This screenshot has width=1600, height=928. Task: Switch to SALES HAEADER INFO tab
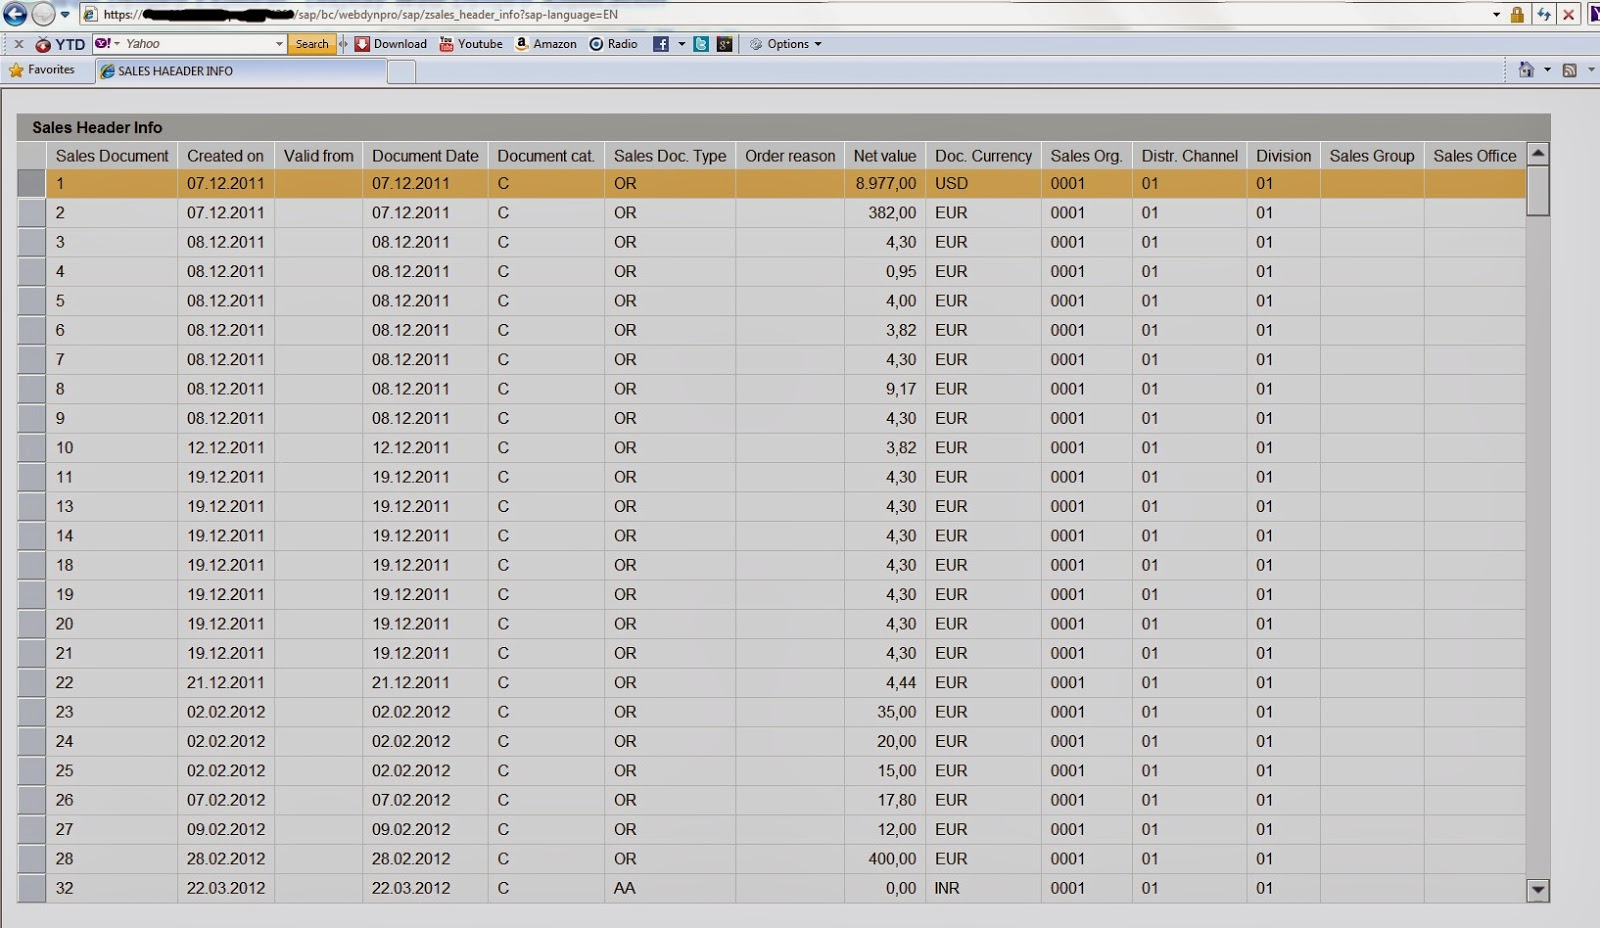click(x=175, y=71)
